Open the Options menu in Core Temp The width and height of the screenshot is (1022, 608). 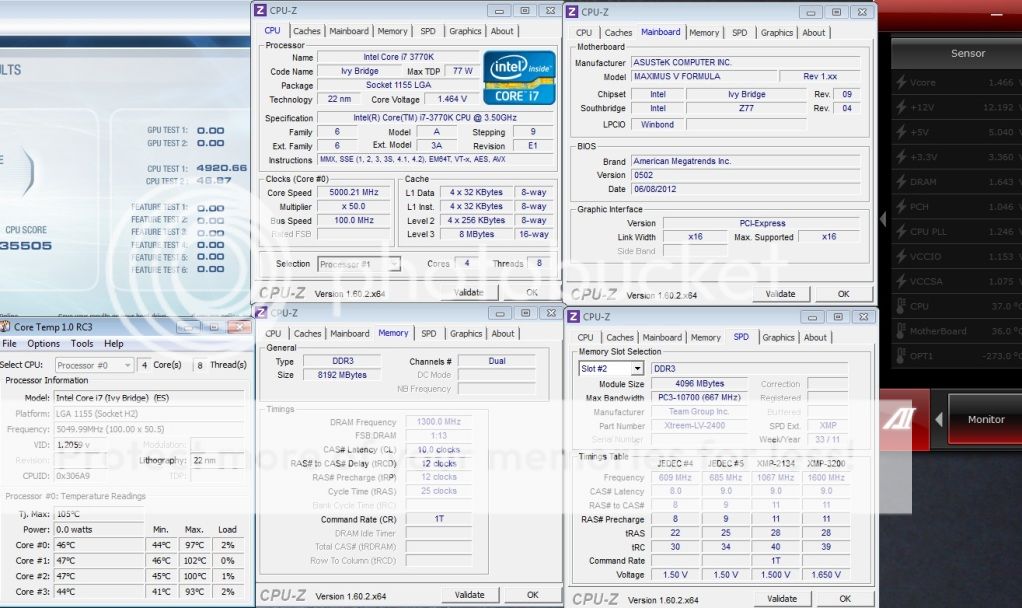click(44, 343)
